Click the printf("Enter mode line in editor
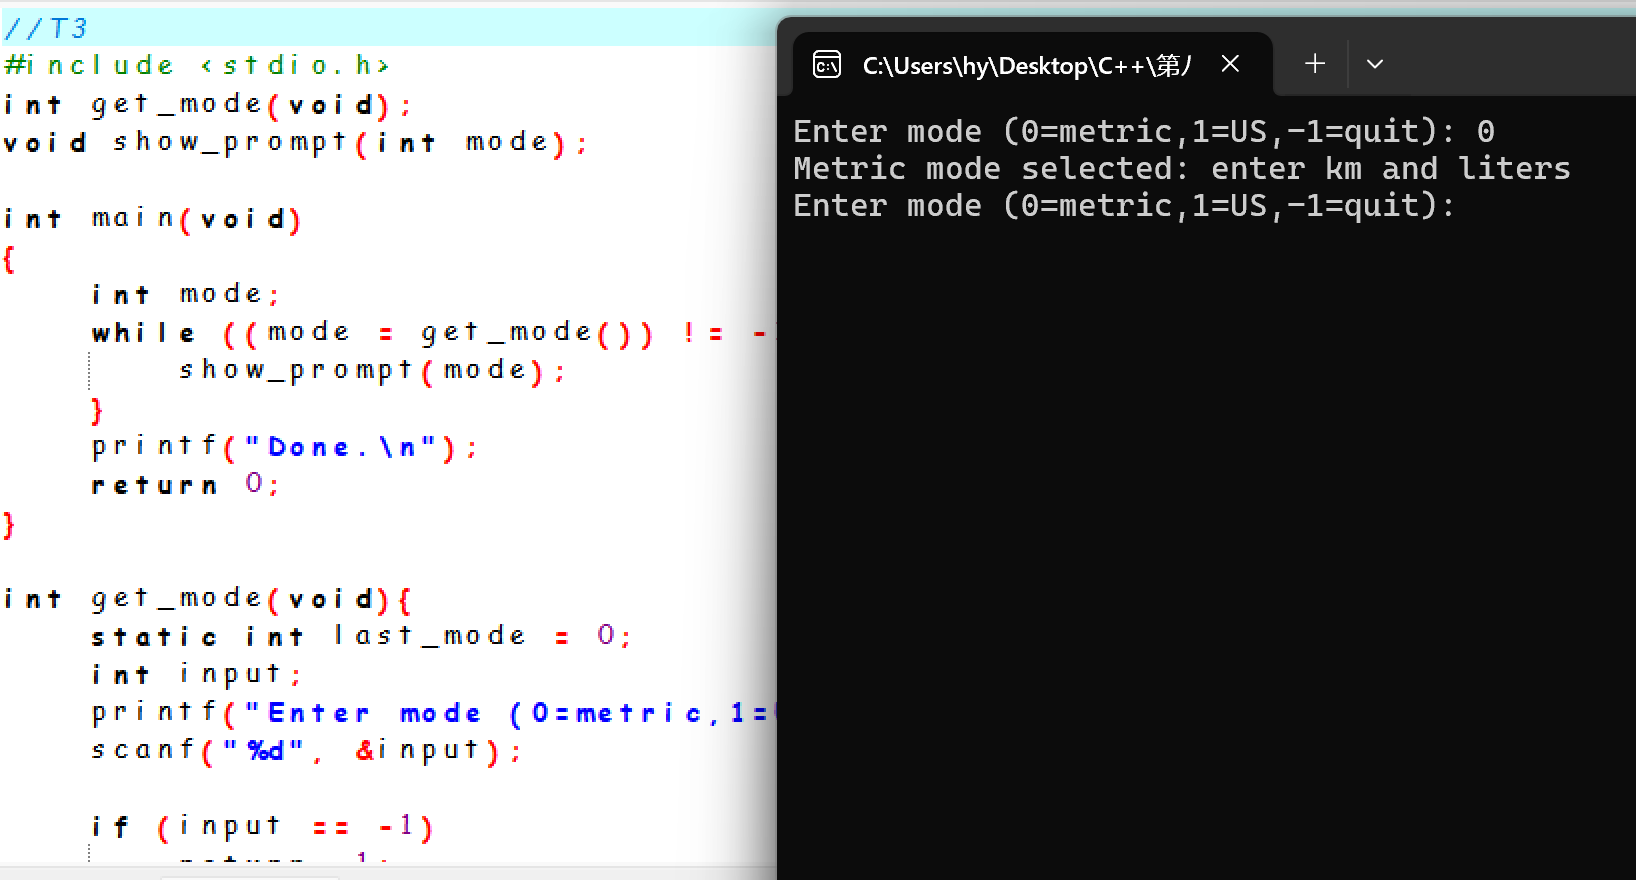This screenshot has width=1636, height=880. click(x=433, y=712)
